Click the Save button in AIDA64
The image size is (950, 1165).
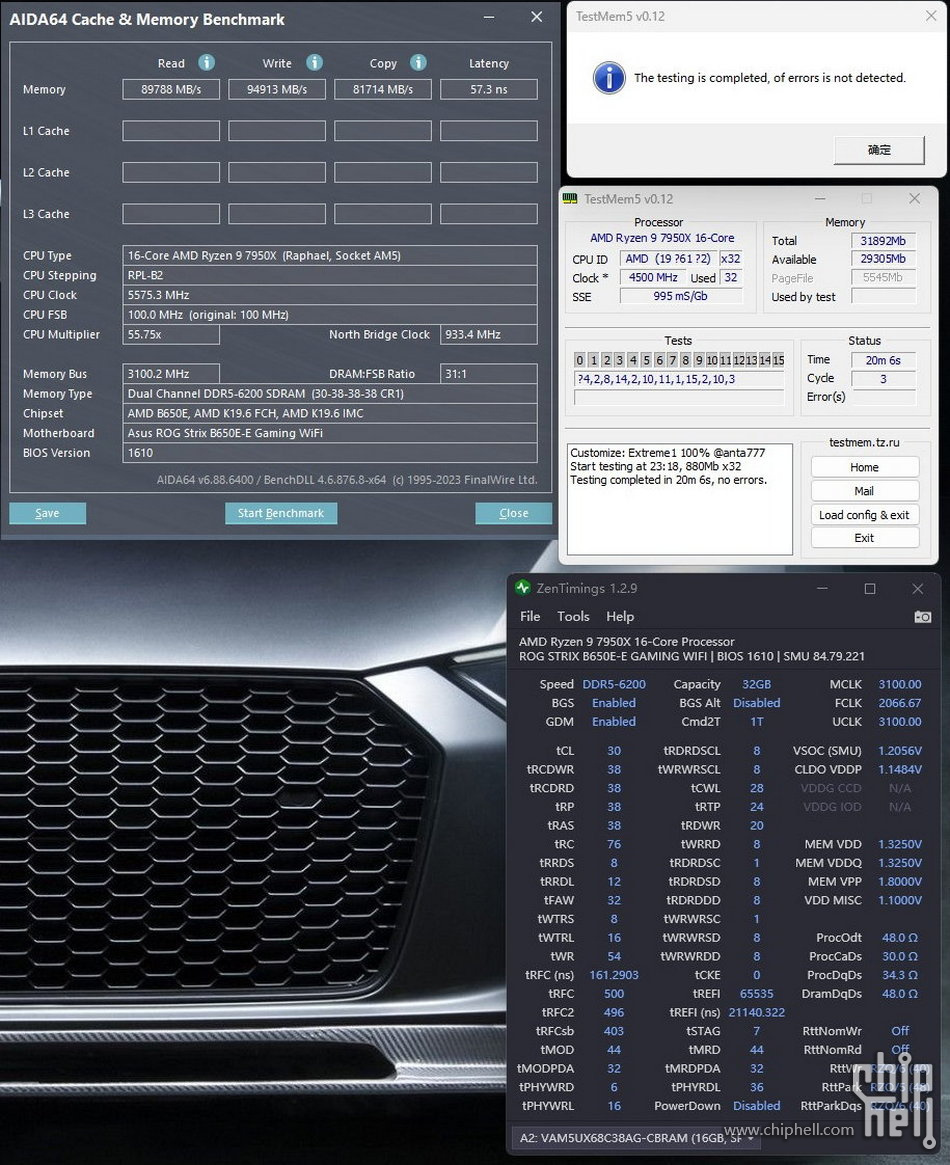coord(48,513)
